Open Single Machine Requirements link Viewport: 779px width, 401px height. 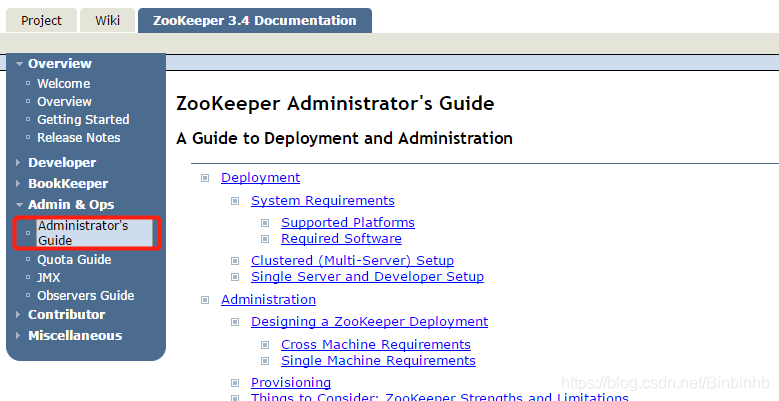click(x=378, y=360)
